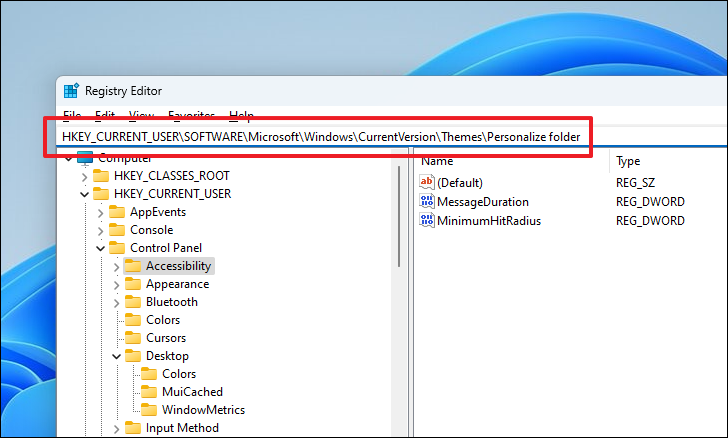
Task: Click the Desktop folder icon
Action: pyautogui.click(x=133, y=356)
